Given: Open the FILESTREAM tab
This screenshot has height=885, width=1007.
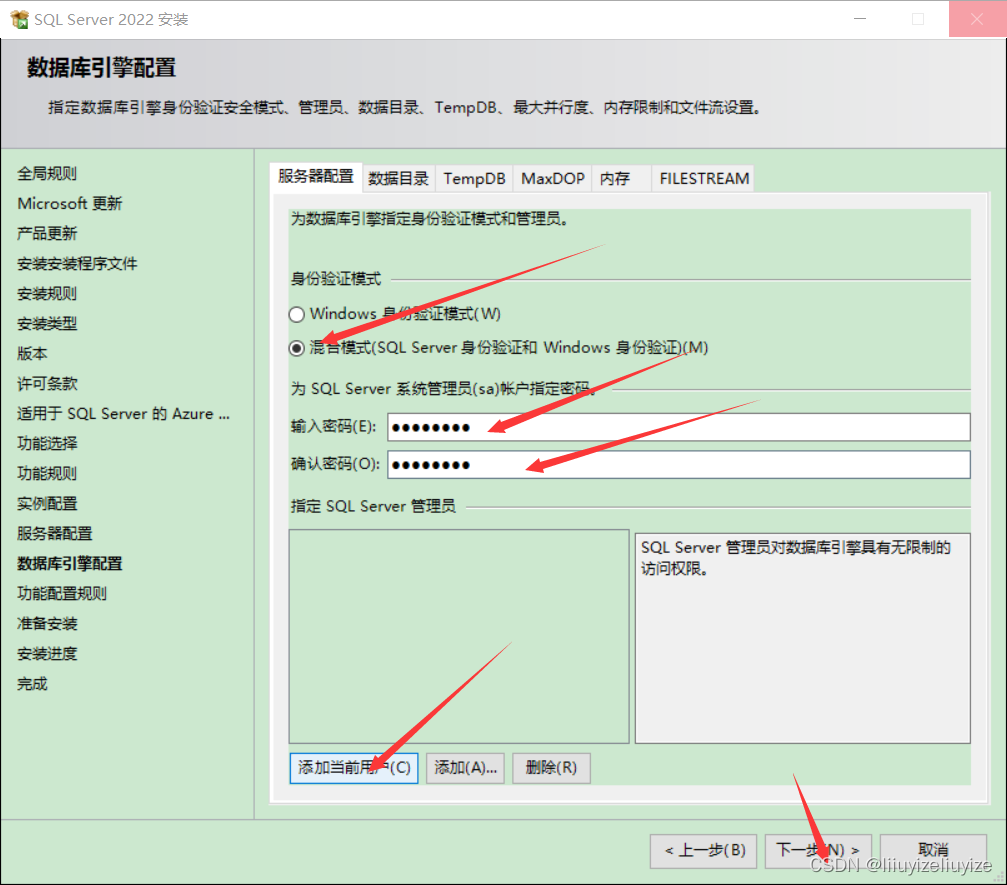Looking at the screenshot, I should 704,179.
